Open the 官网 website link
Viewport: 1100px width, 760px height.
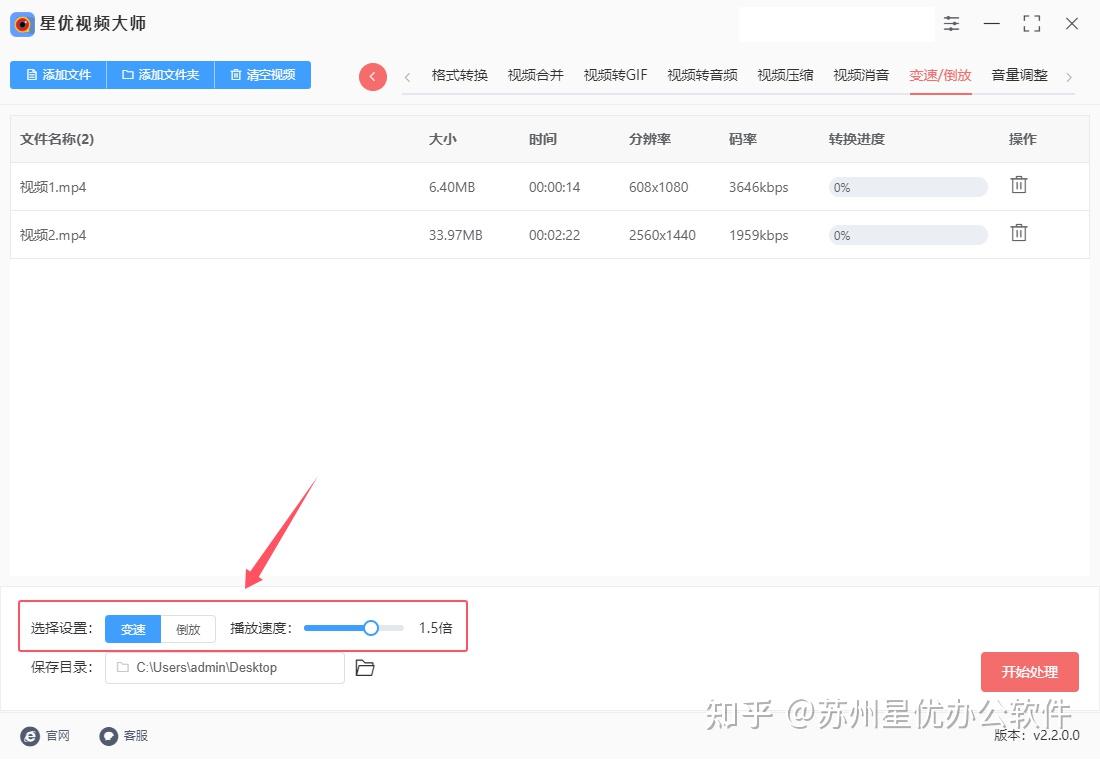[x=46, y=735]
